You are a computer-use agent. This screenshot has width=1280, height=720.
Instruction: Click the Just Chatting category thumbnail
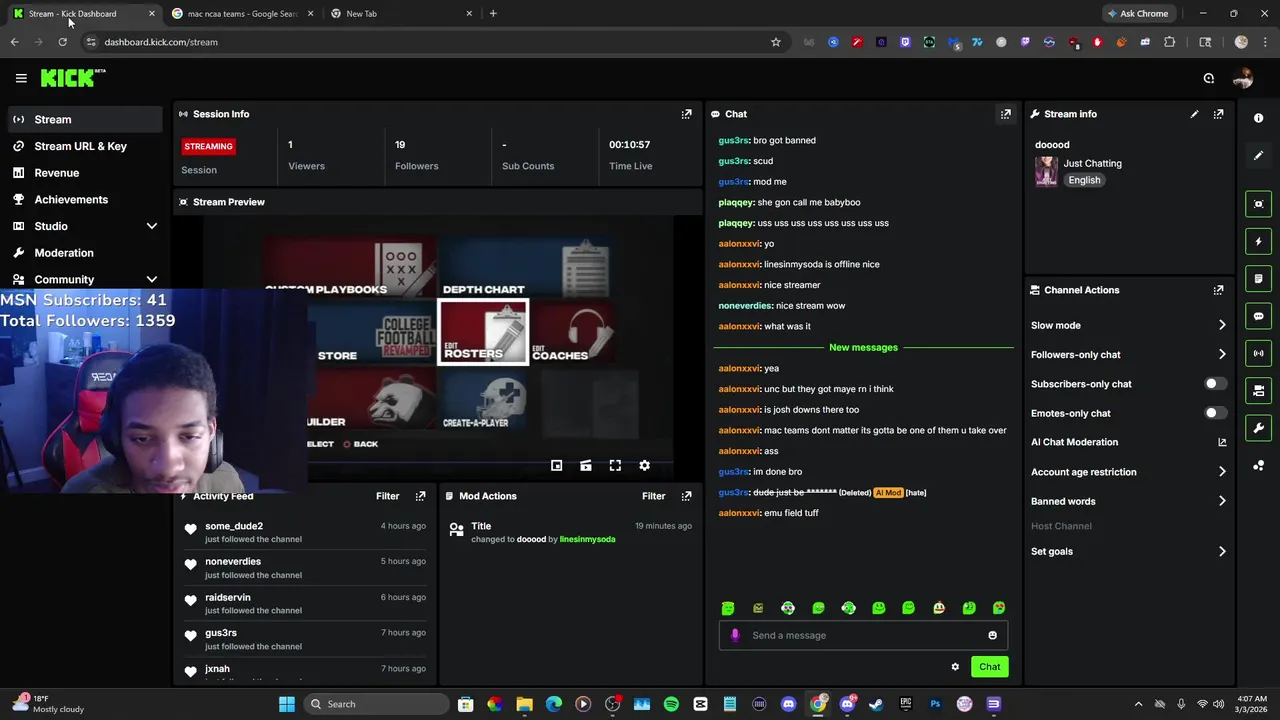(x=1046, y=172)
